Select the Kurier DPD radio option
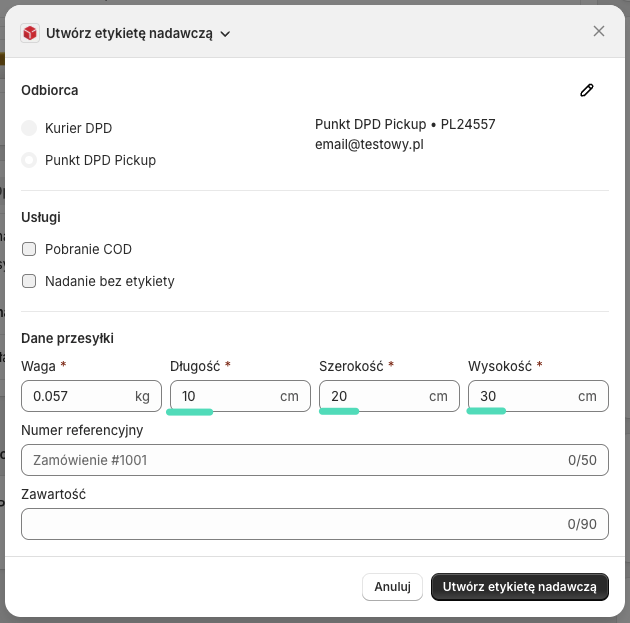The image size is (630, 623). point(29,128)
